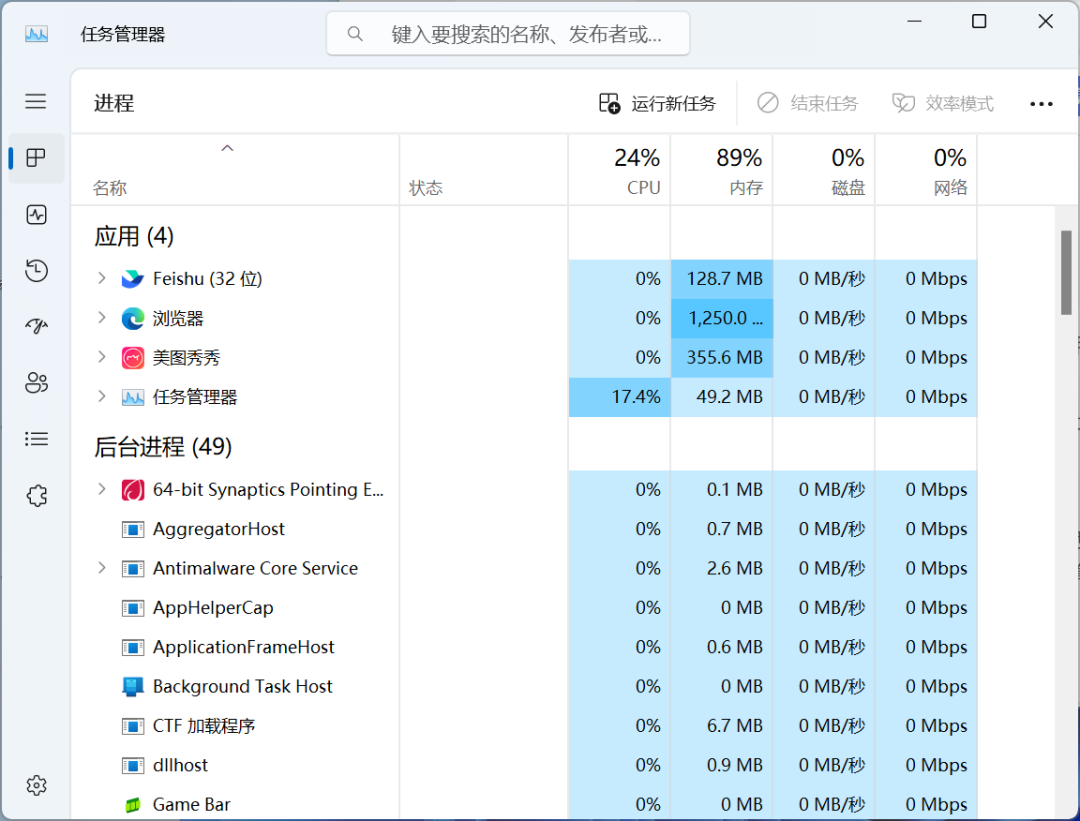
Task: Click 运行新任务 button
Action: coord(657,103)
